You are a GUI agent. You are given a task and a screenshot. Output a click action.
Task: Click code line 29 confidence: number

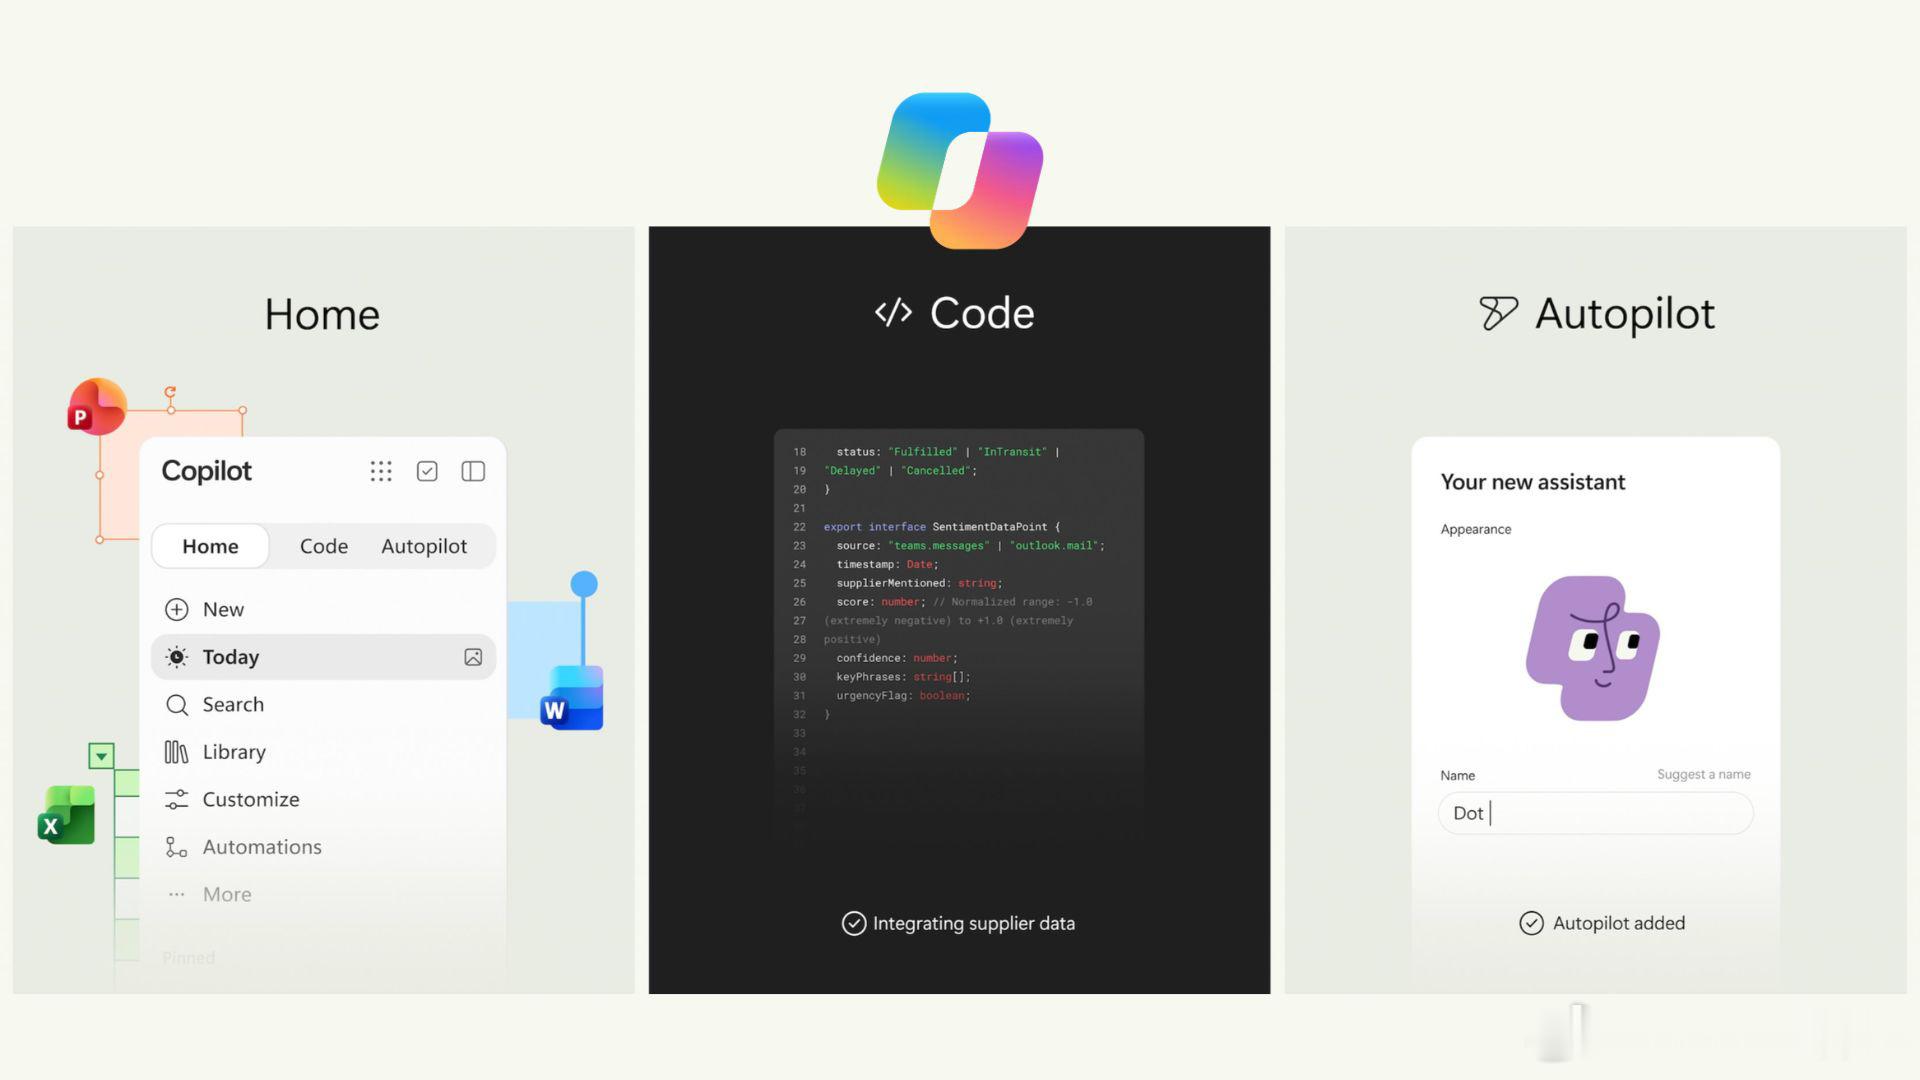point(896,658)
